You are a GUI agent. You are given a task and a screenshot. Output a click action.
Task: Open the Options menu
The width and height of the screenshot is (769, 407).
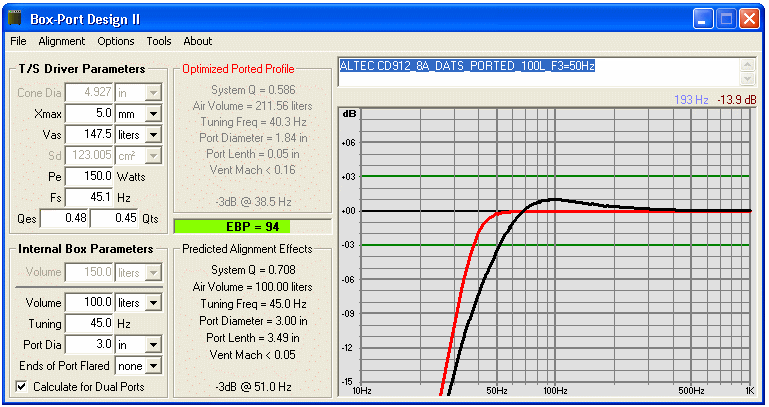[116, 41]
